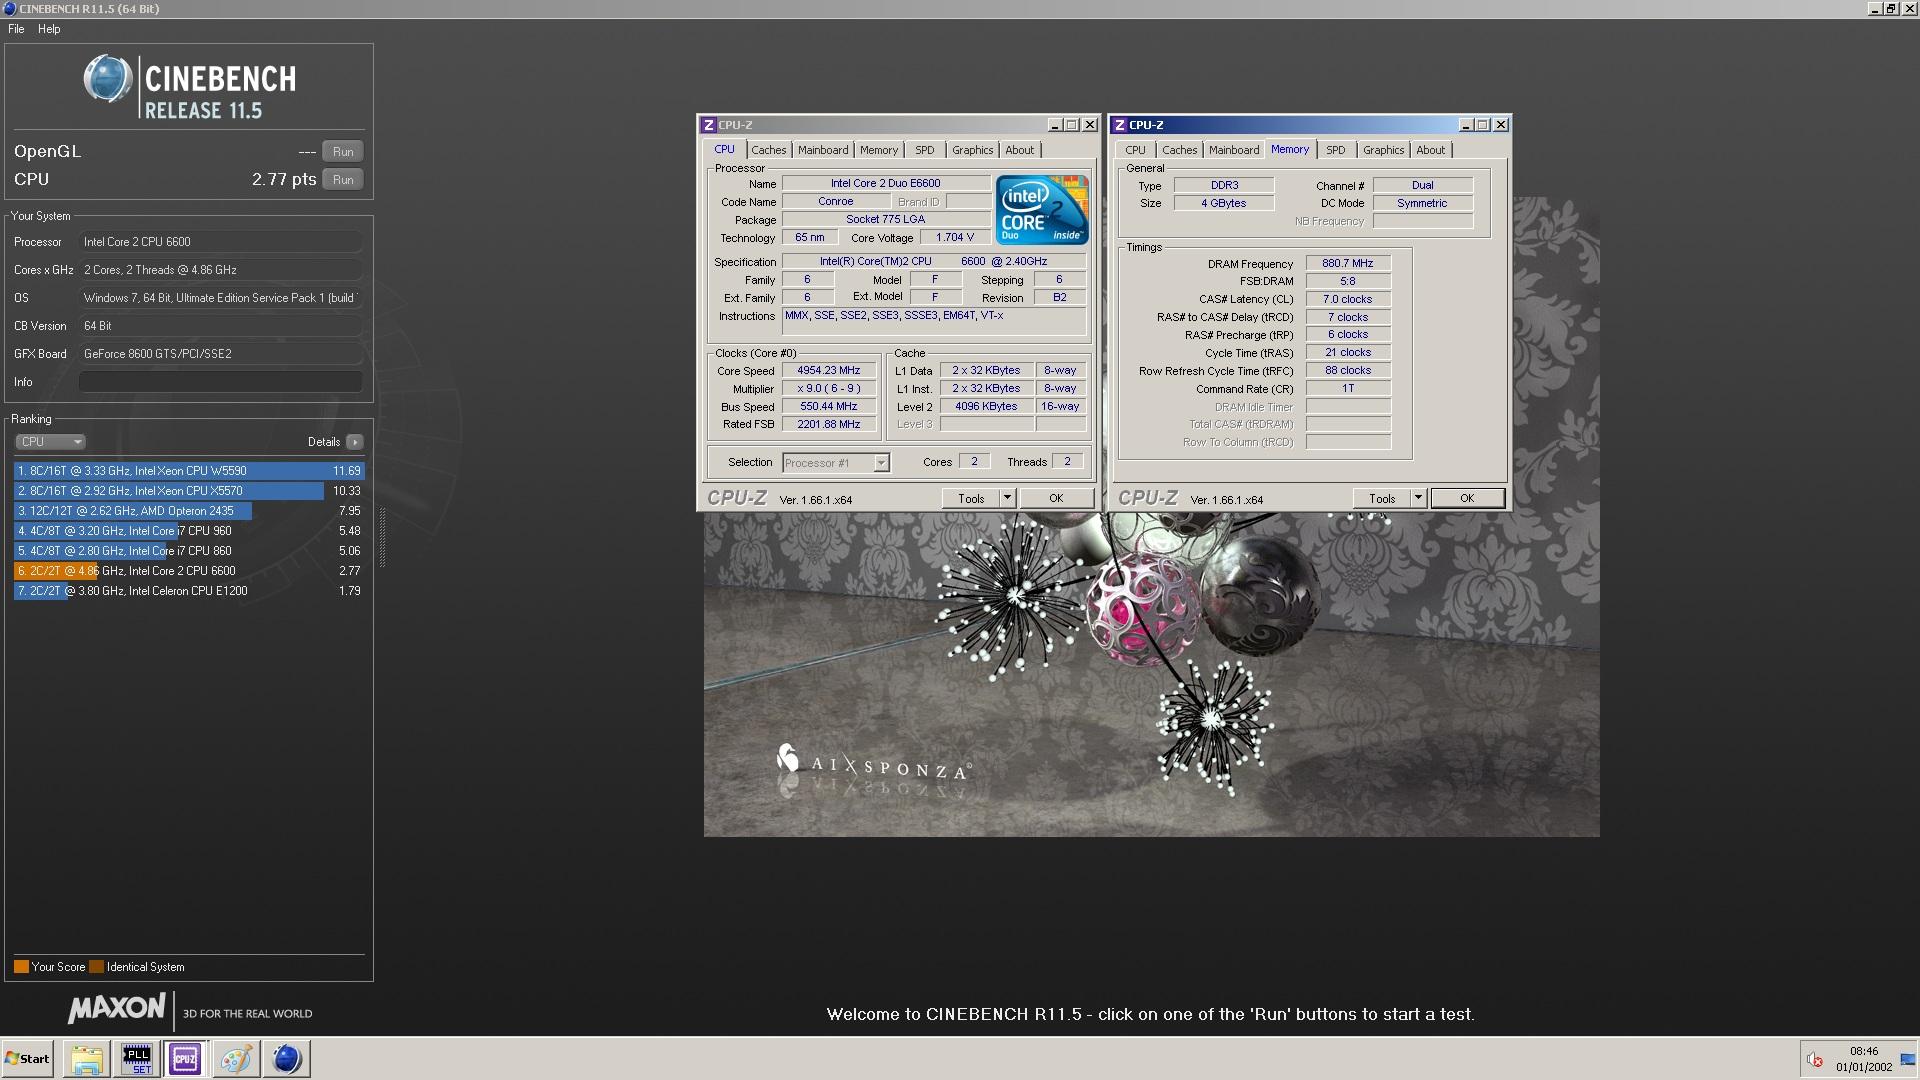Select ranking row Xeon CPU X5570
This screenshot has width=1920, height=1080.
[x=189, y=491]
